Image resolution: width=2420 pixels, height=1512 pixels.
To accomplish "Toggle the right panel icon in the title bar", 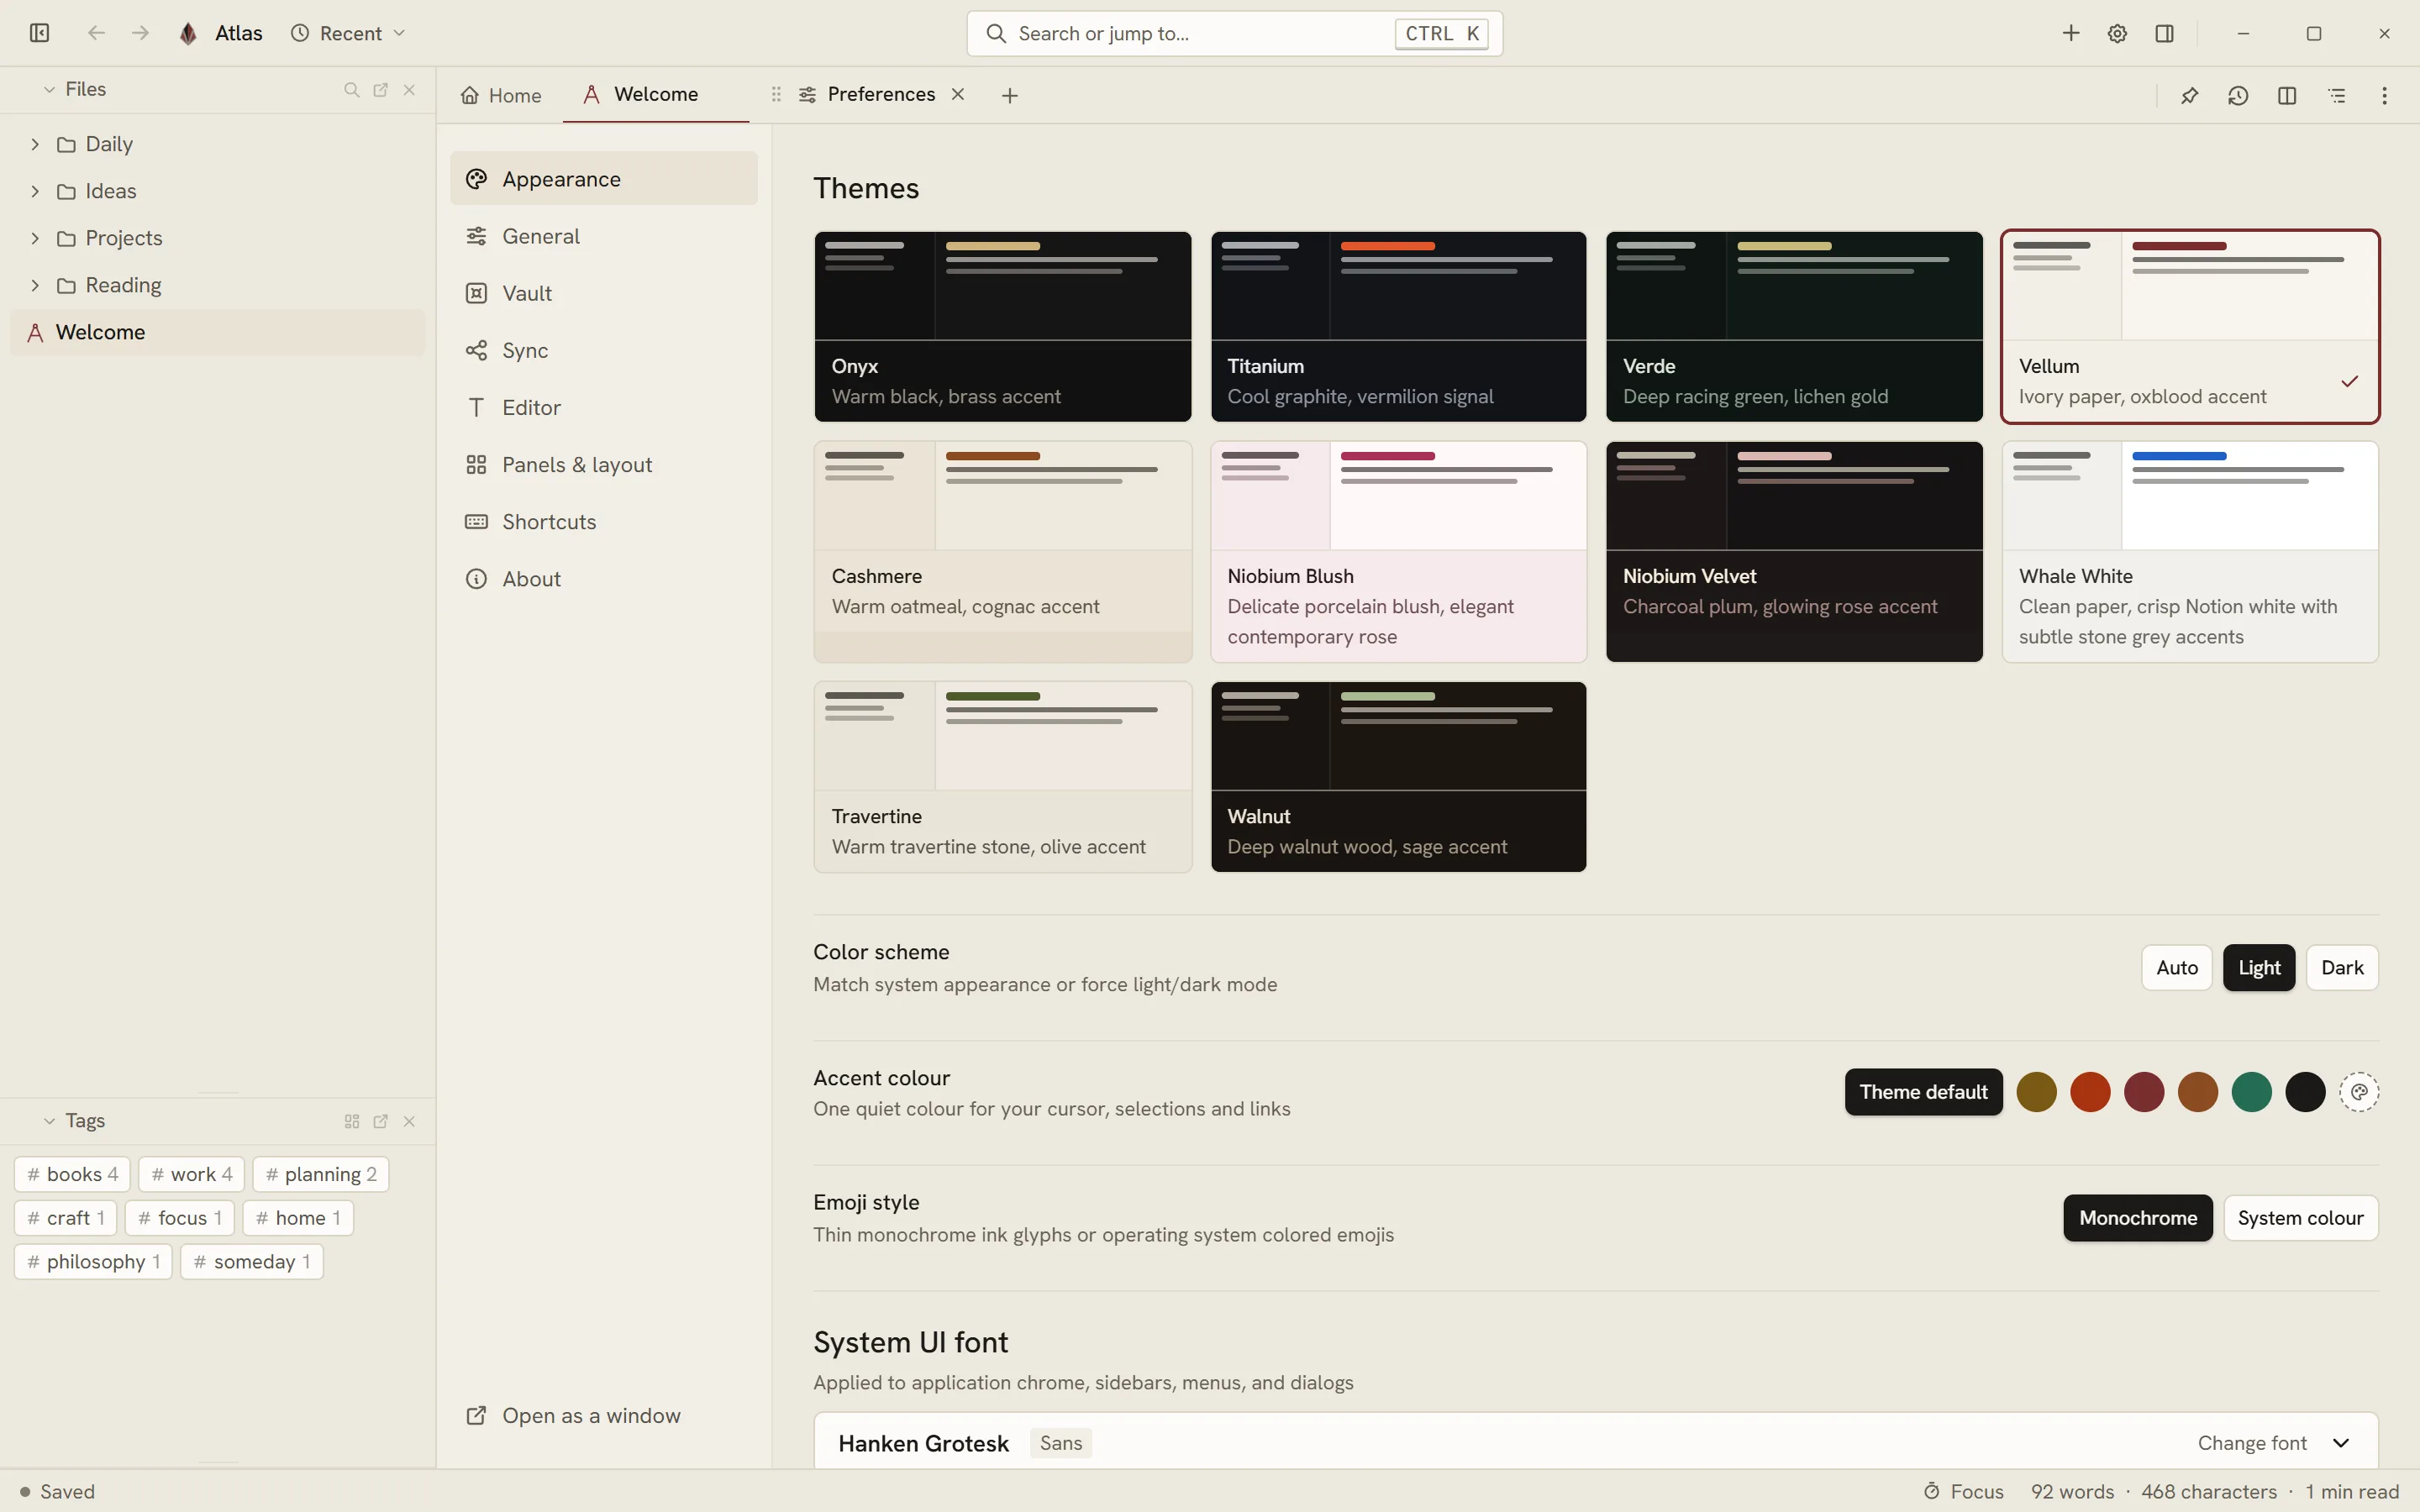I will 2165,33.
